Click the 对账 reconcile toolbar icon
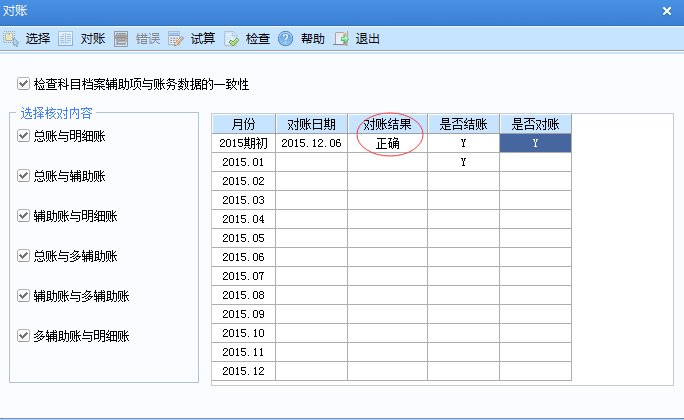 pyautogui.click(x=66, y=39)
